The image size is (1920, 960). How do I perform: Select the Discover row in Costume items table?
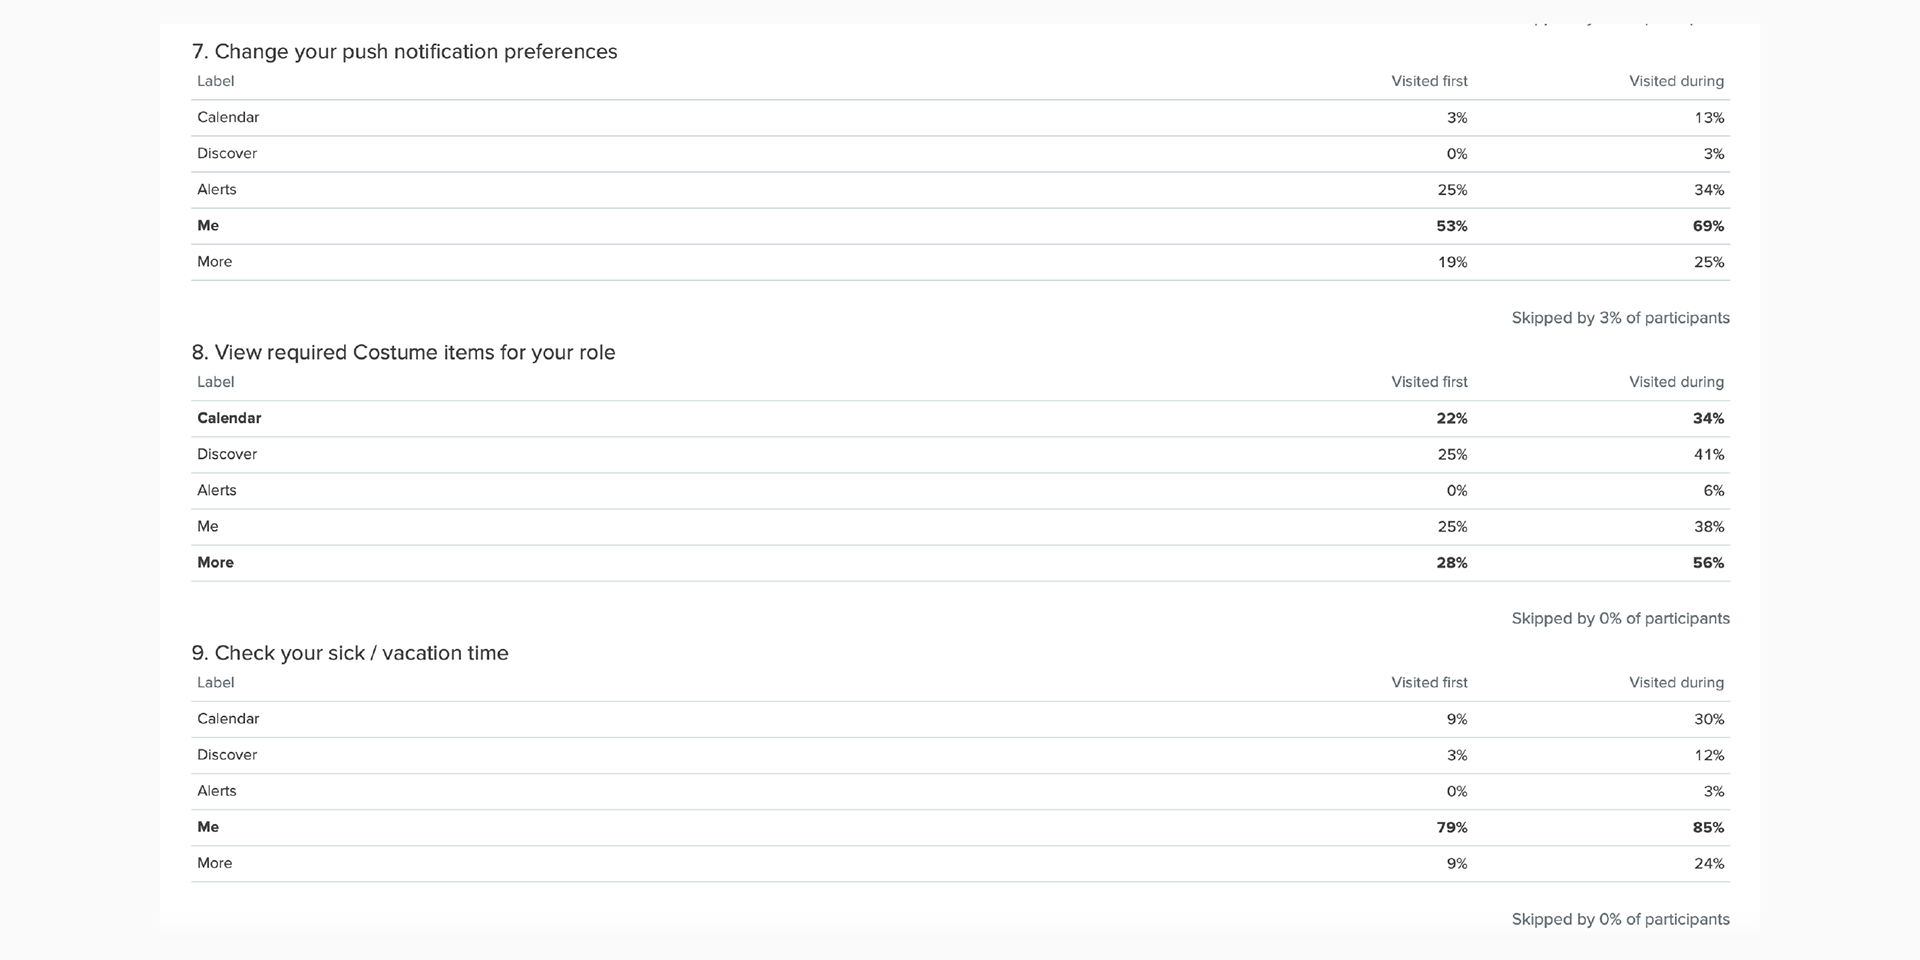pos(960,454)
